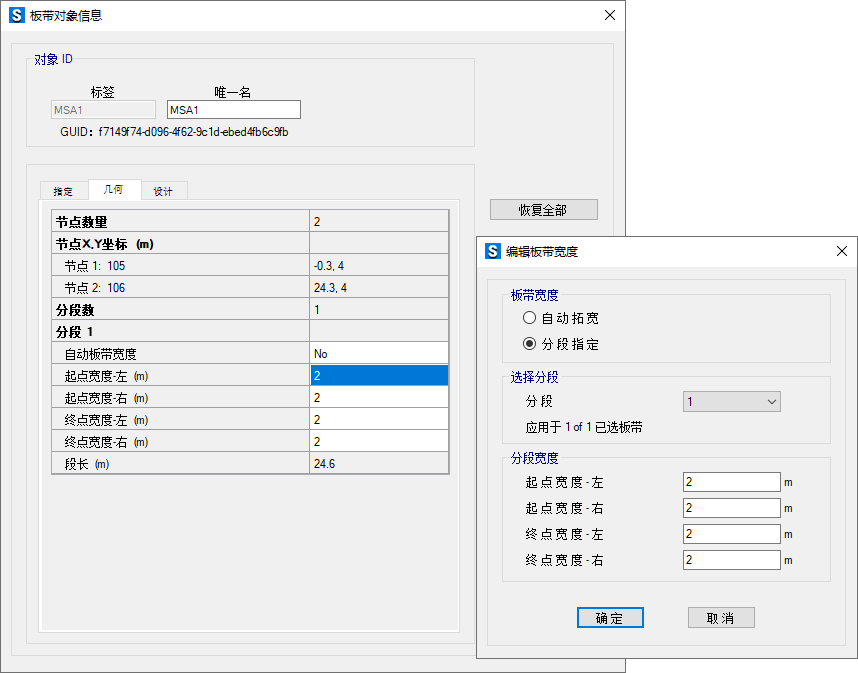Focus 终点宽度-右 input in 分段宽度 group
The height and width of the screenshot is (673, 858).
[x=731, y=560]
